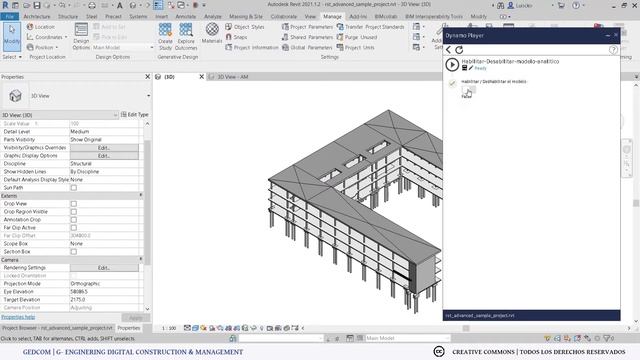Click the Edit Type button
This screenshot has width=640, height=360.
[135, 115]
